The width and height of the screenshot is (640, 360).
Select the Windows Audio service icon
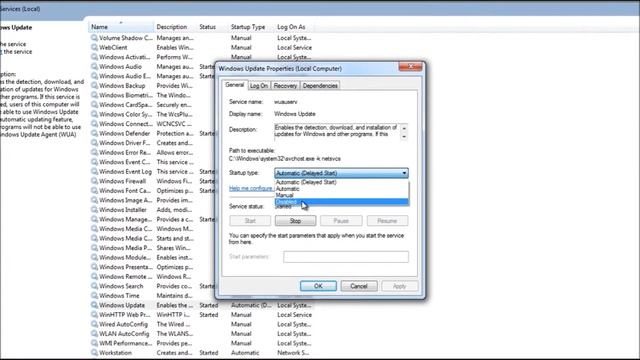(x=94, y=67)
